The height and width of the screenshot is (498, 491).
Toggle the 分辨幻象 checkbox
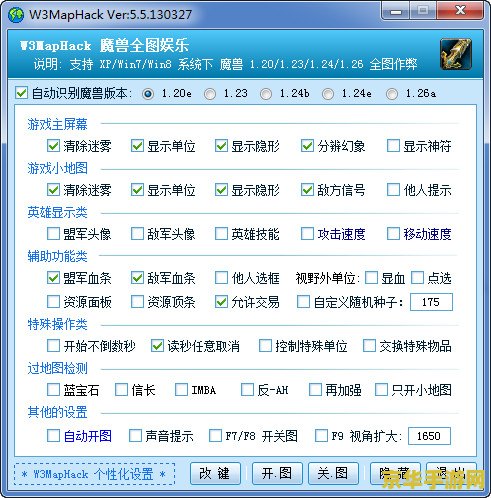[x=307, y=146]
